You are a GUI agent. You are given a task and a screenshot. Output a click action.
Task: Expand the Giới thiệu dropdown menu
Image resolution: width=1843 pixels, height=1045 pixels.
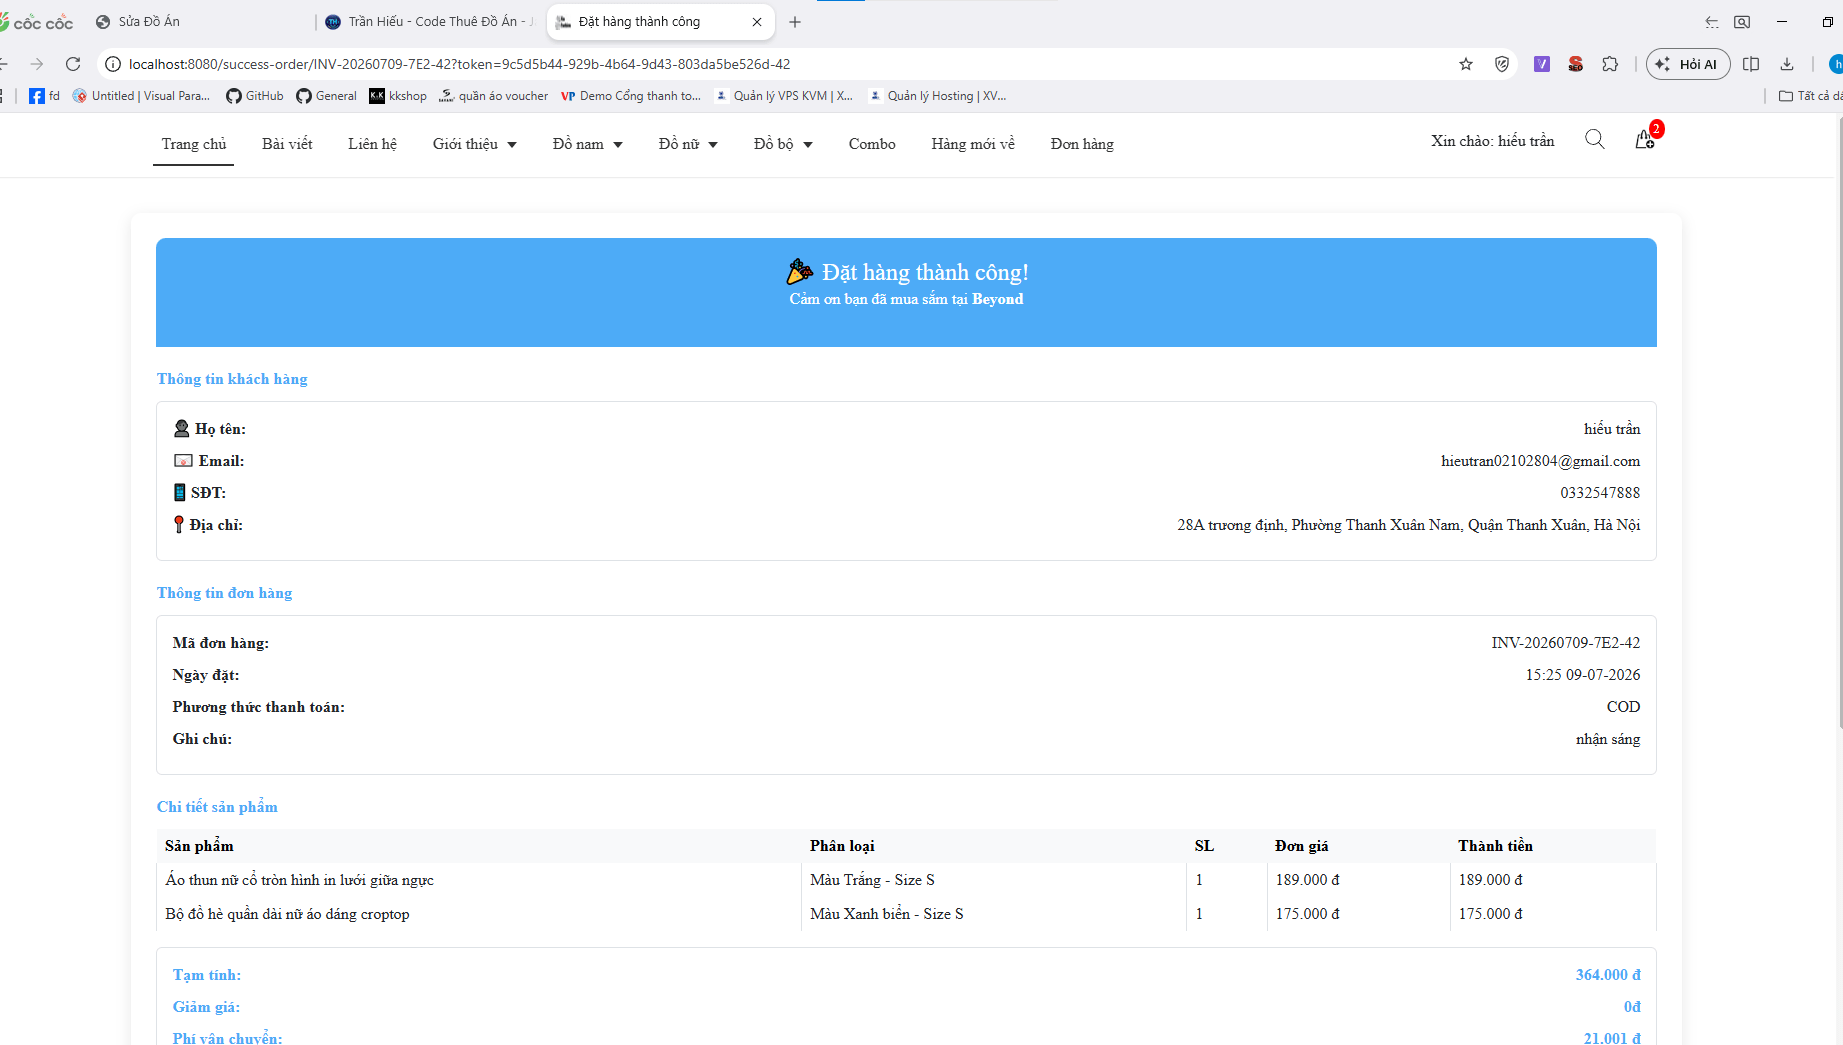474,144
